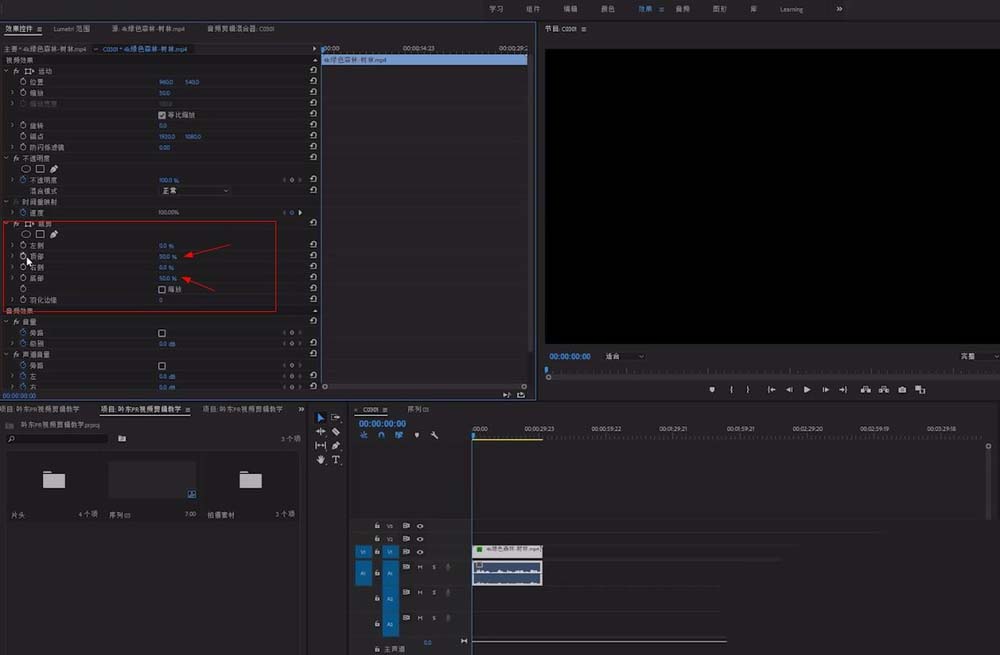The image size is (1000, 655).
Task: Toggle snap magnet in timeline
Action: pos(381,436)
